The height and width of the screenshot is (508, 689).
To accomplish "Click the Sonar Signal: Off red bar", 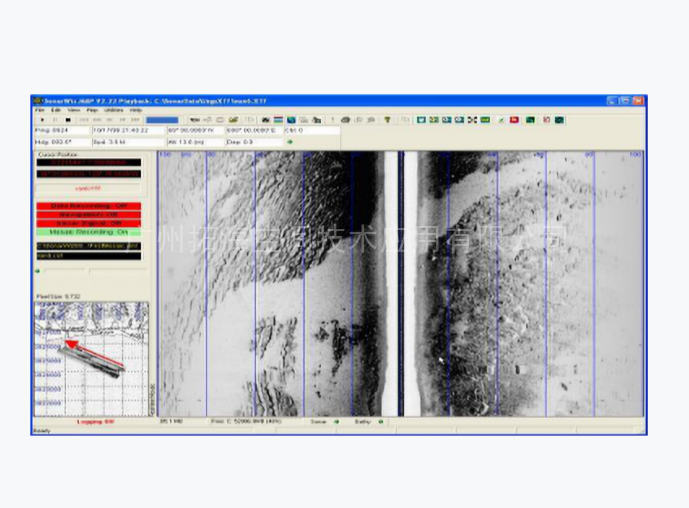I will [x=88, y=221].
